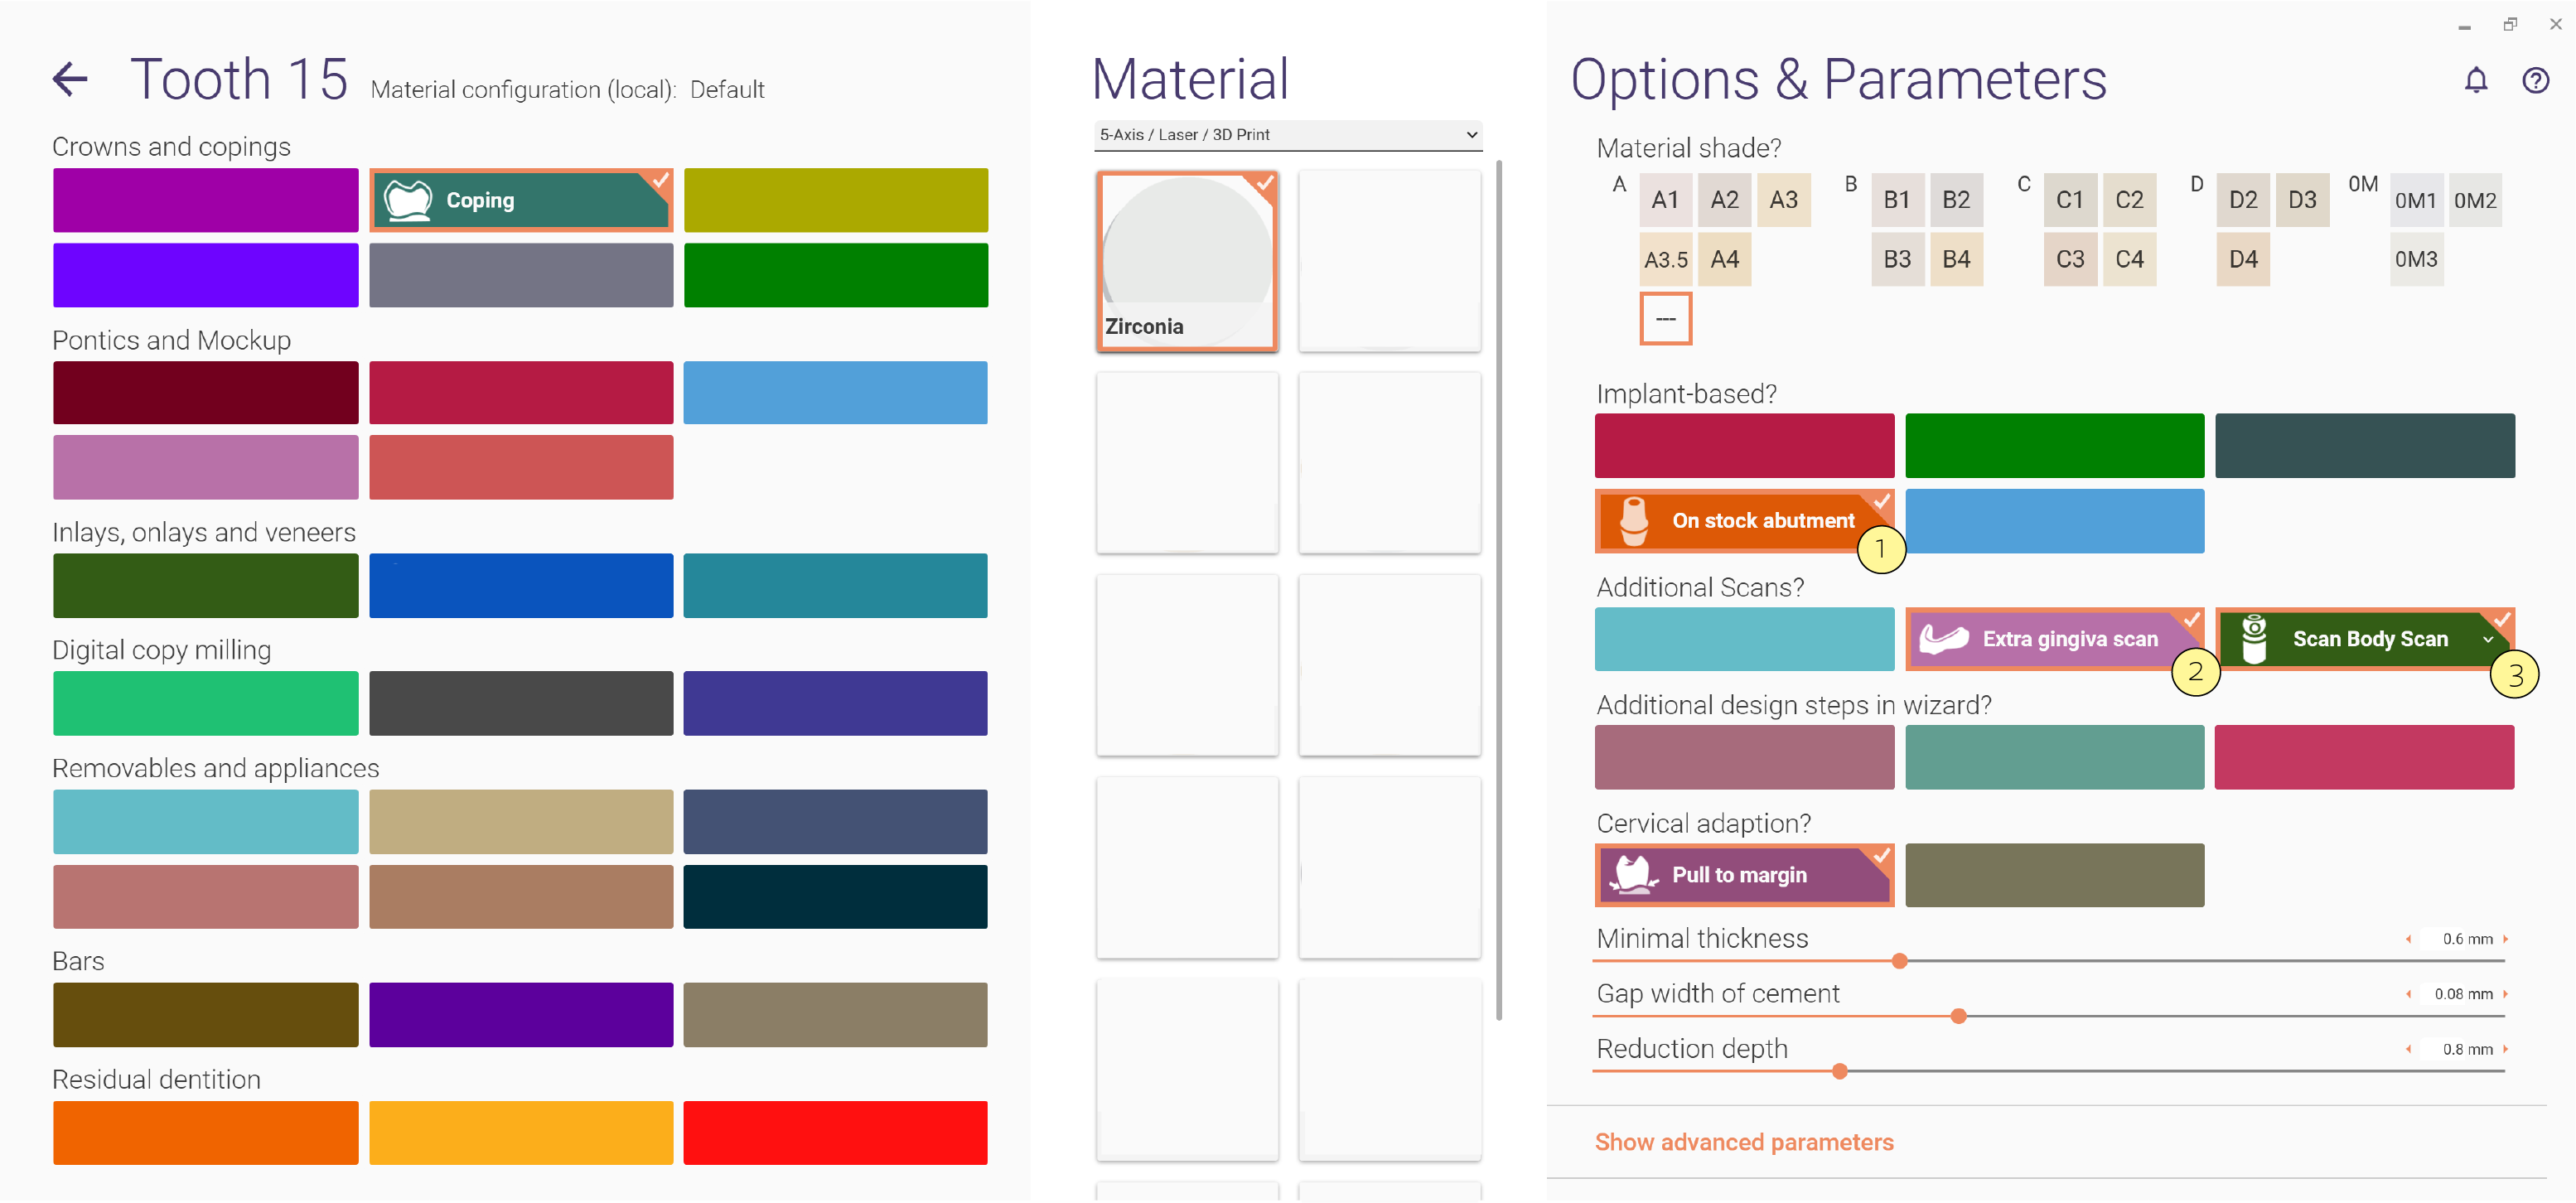Pick shade B4

point(1956,260)
